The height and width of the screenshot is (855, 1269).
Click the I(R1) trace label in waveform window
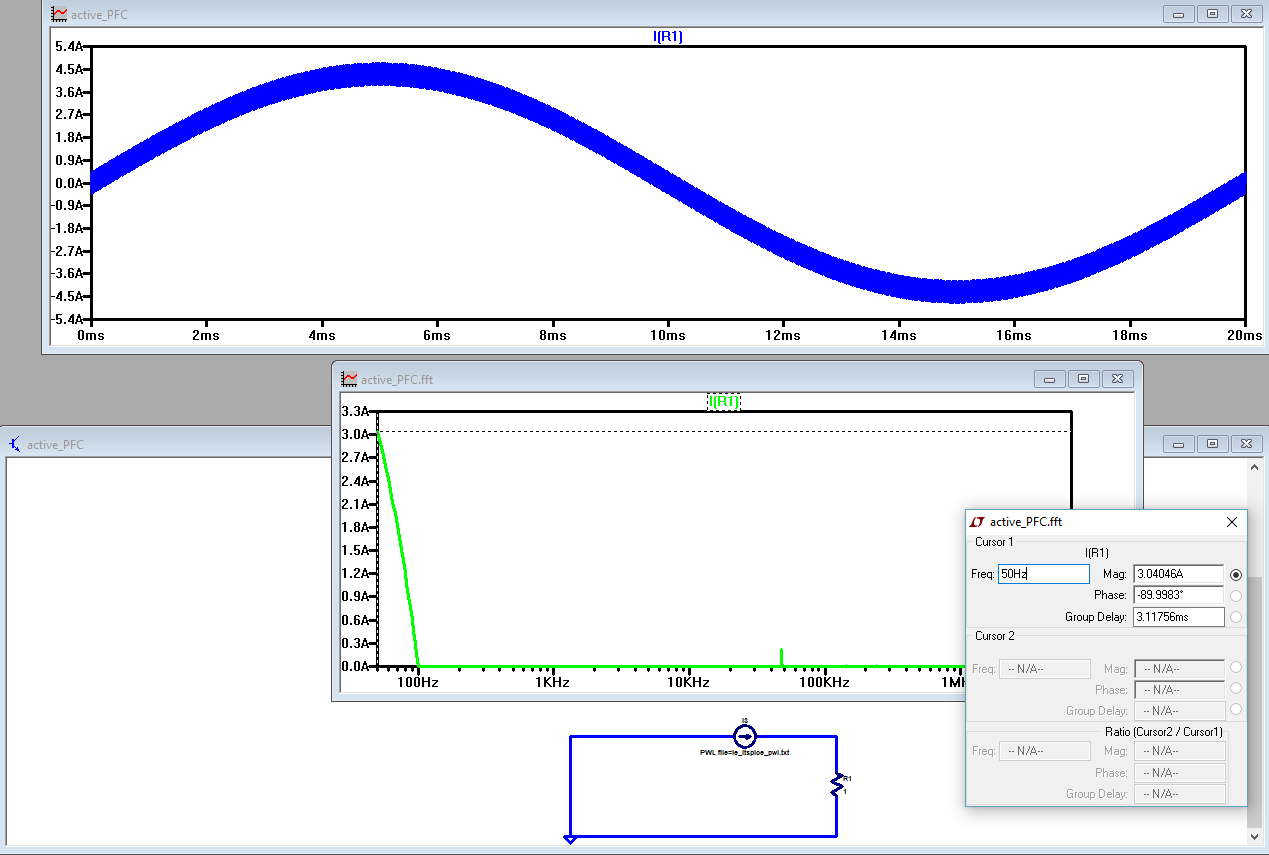point(668,37)
